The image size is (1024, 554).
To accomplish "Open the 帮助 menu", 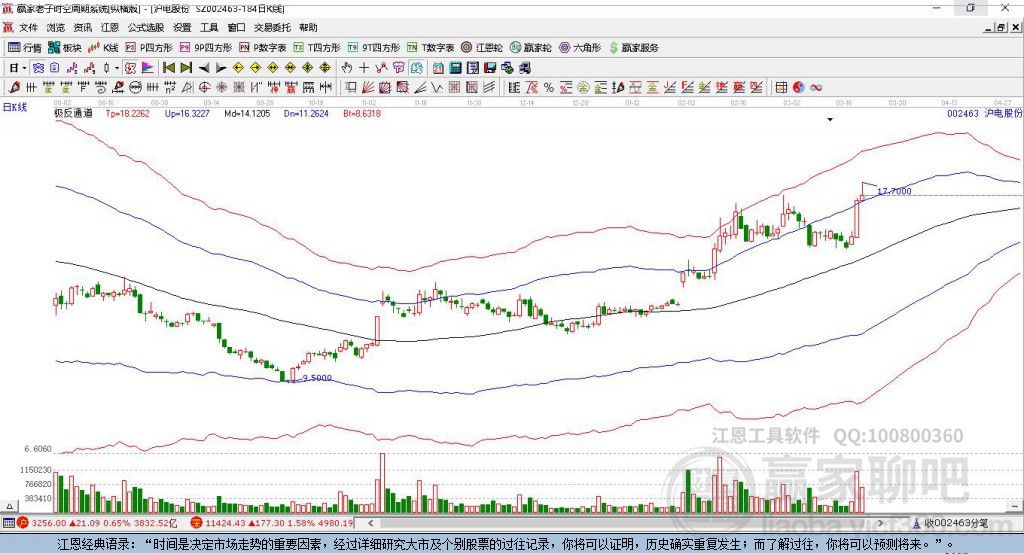I will pos(308,27).
